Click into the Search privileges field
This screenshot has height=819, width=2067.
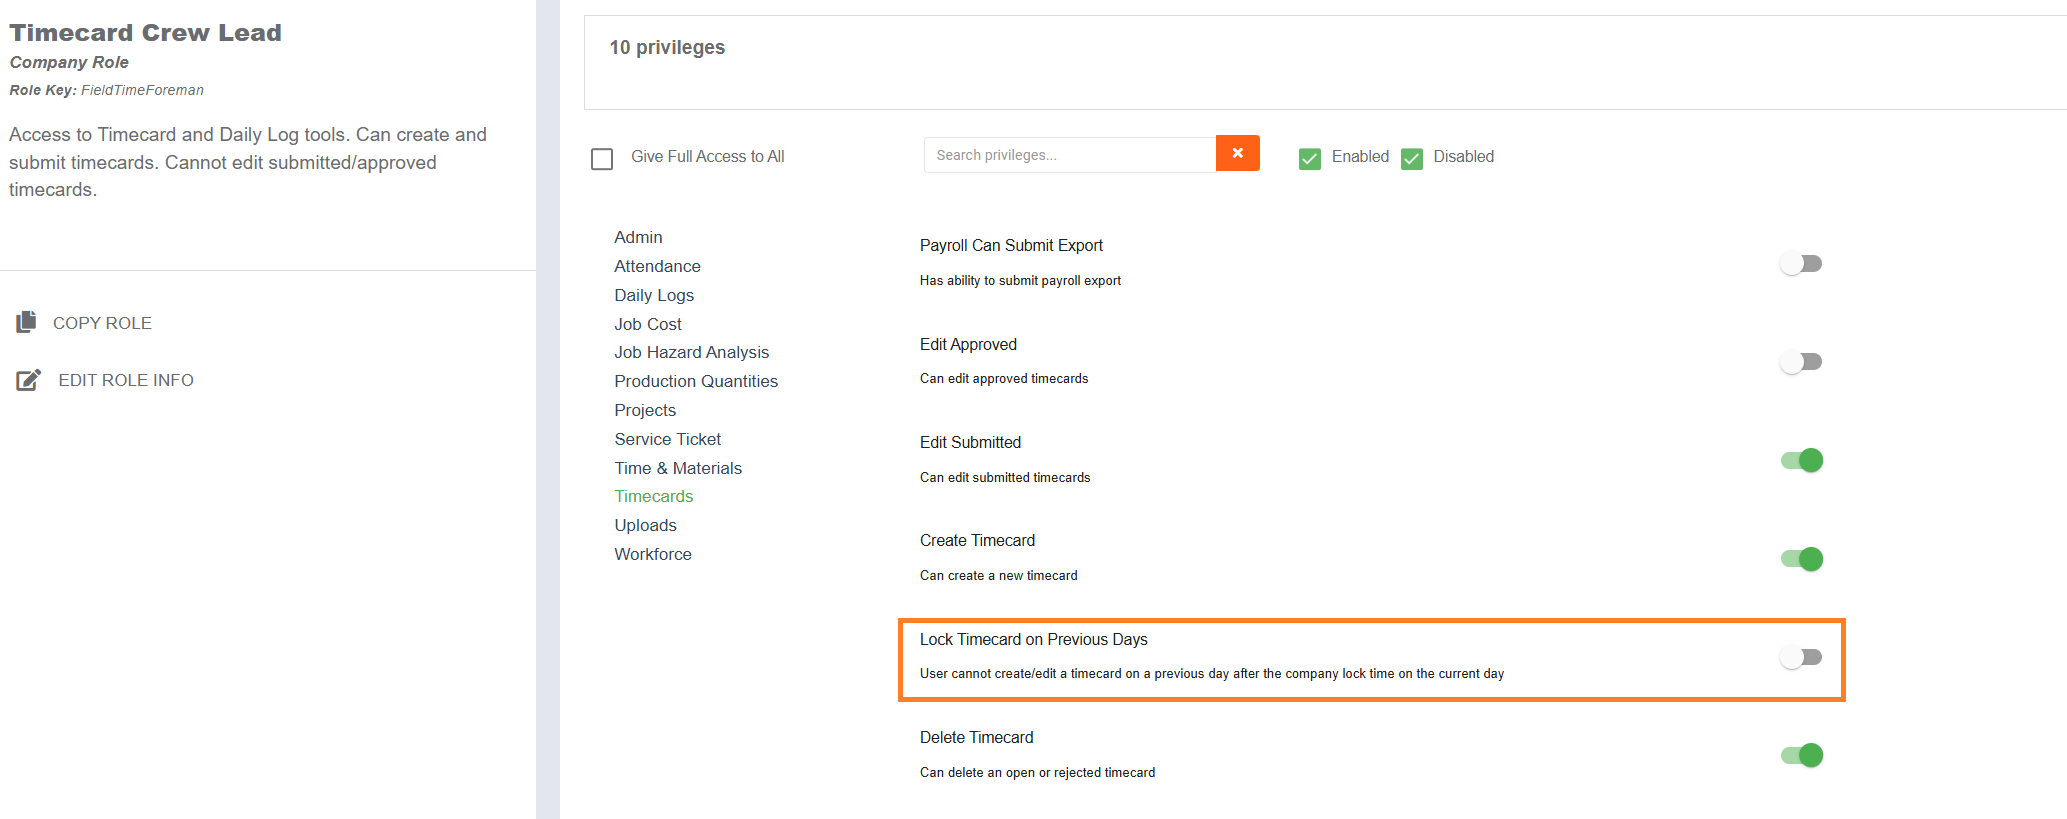[1069, 155]
